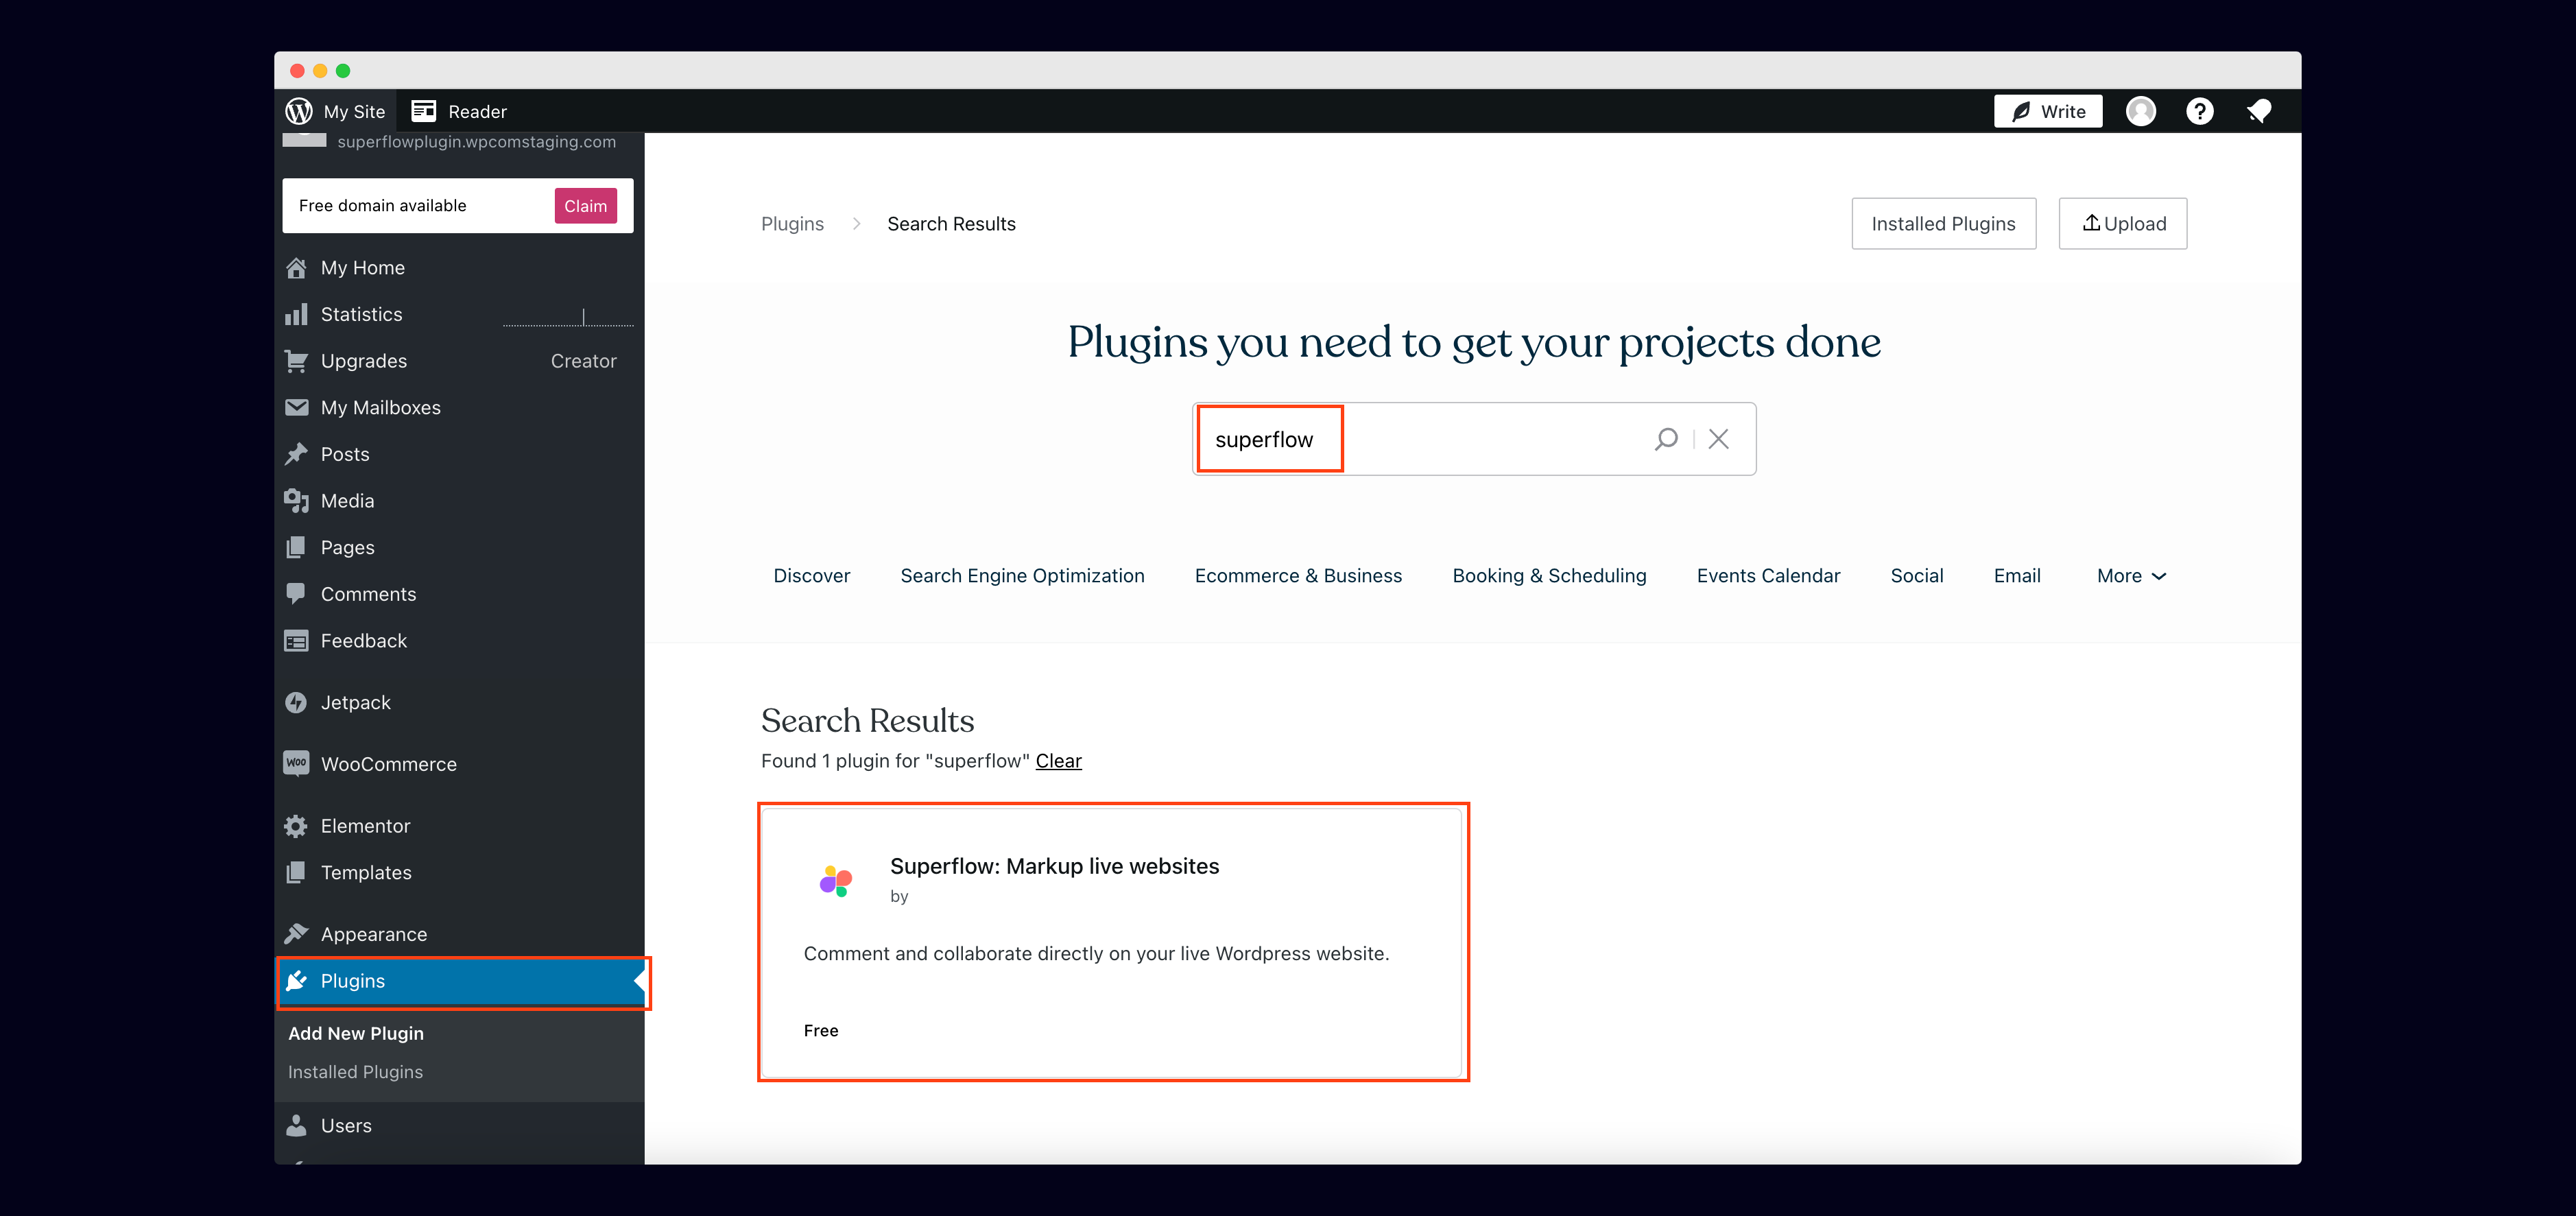Viewport: 2576px width, 1216px height.
Task: Expand the More categories dropdown
Action: [2131, 576]
